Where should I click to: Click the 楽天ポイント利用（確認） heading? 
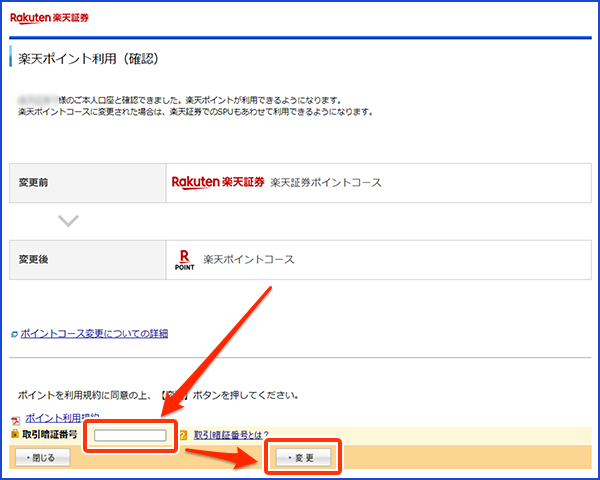click(x=89, y=59)
